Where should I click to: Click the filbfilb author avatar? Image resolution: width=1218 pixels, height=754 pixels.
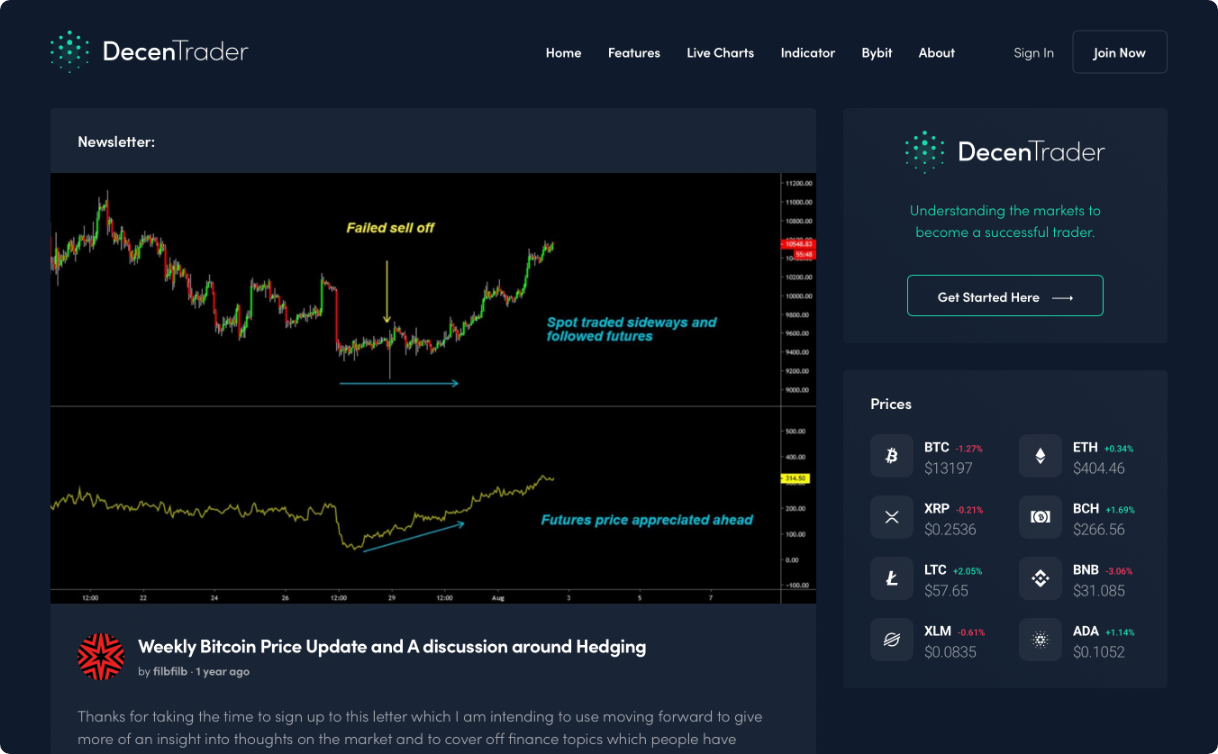[101, 656]
